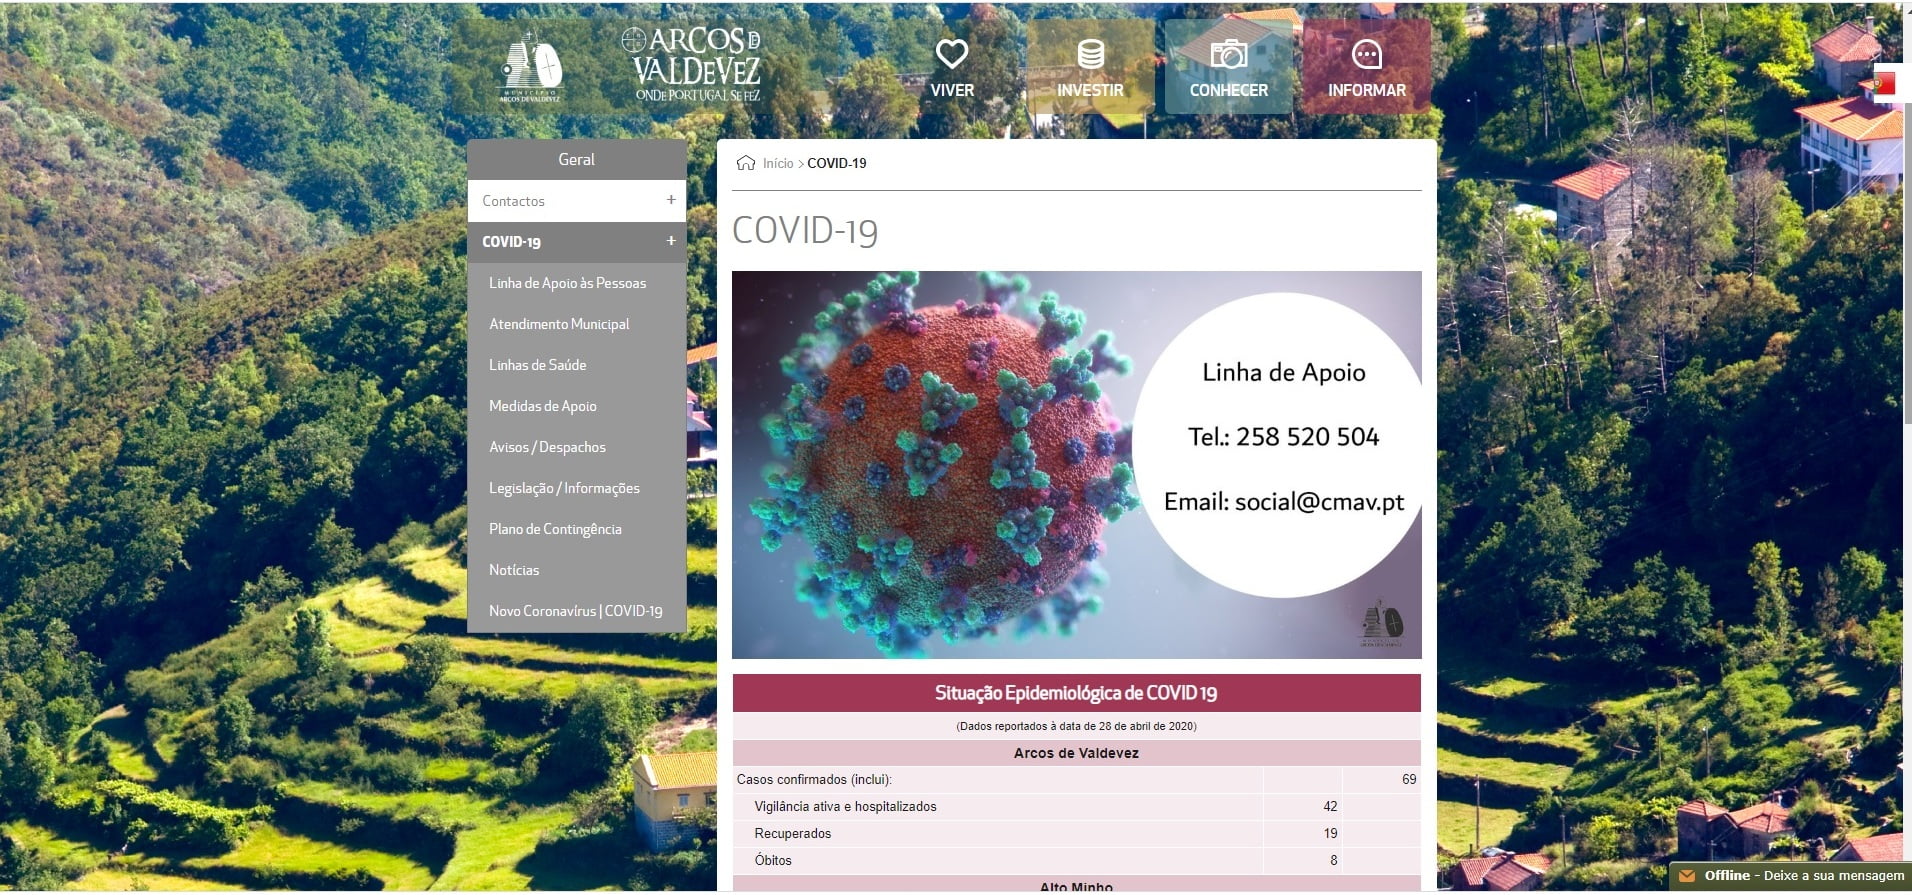Click the coronavirus Linha de Apoio banner
Screen dimensions: 1912x895
tap(1076, 464)
